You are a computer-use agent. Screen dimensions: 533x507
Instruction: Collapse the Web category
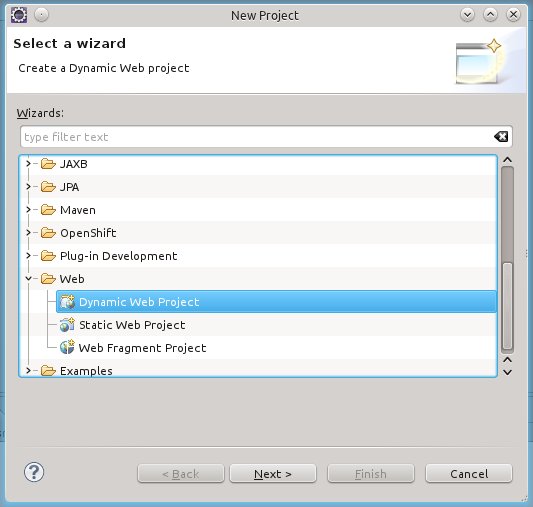tap(29, 279)
